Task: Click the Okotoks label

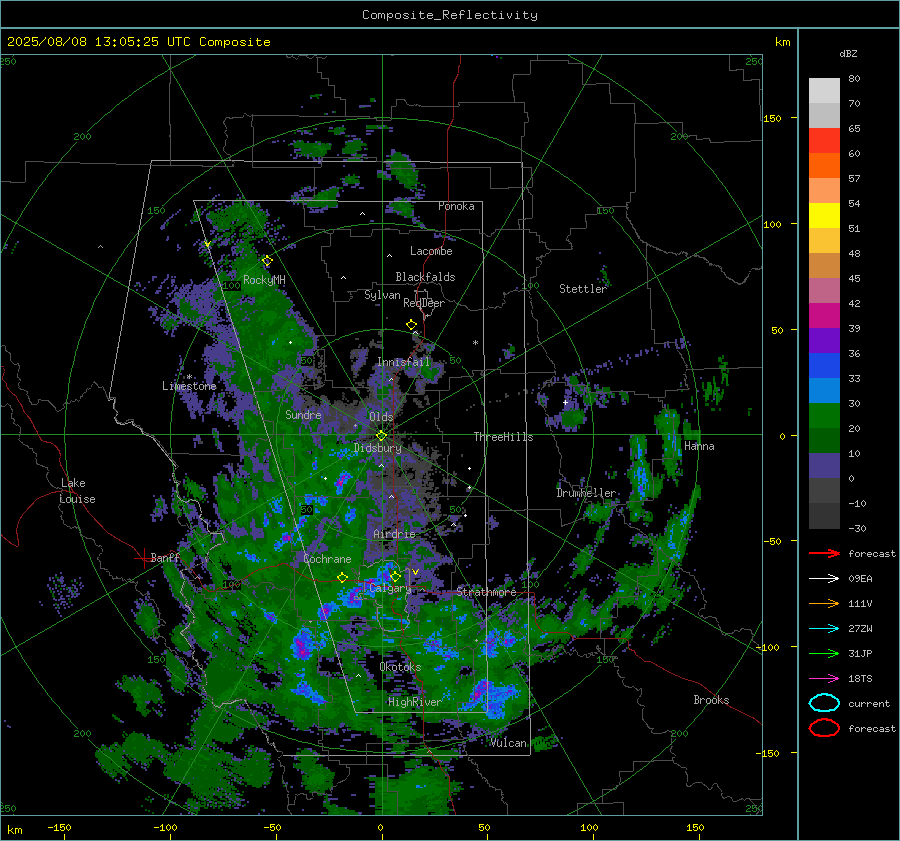Action: click(x=400, y=667)
